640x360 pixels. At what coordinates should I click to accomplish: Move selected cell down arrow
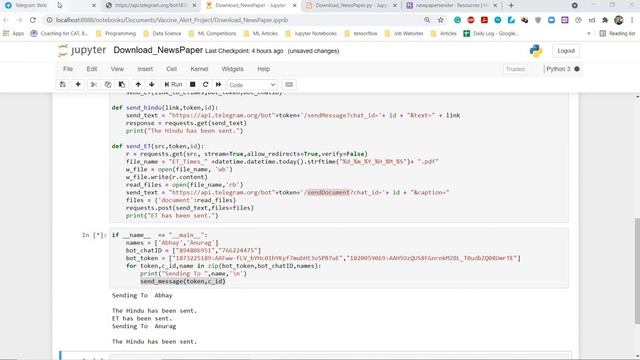tap(151, 84)
